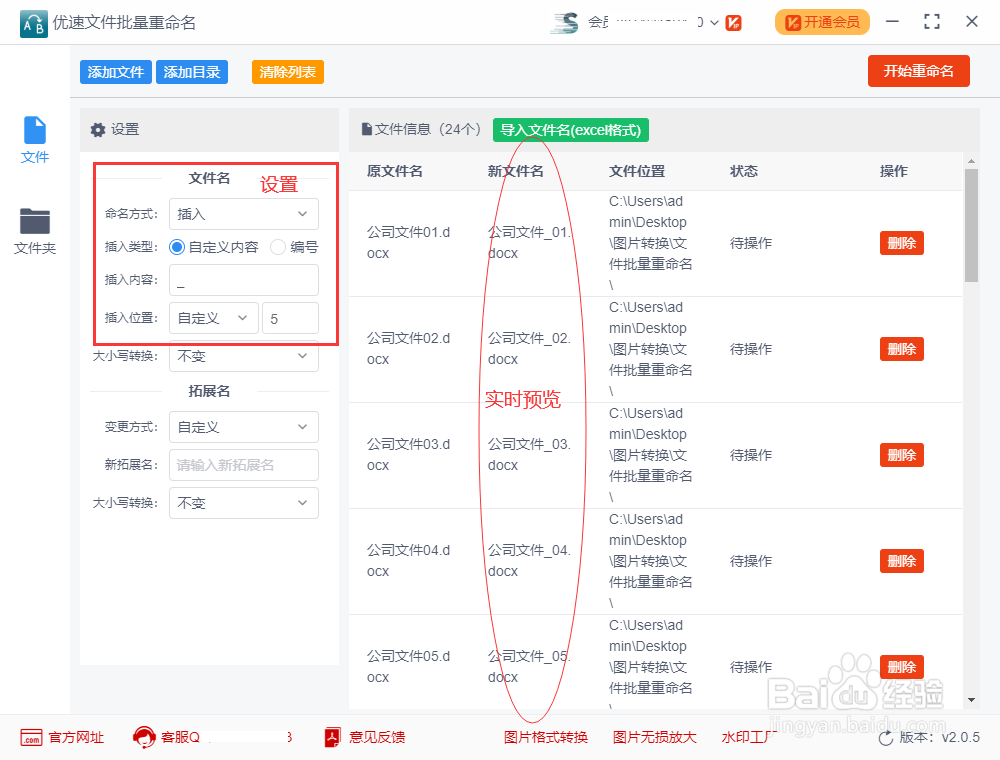Click the 操作 column header
The width and height of the screenshot is (1000, 760).
point(893,171)
